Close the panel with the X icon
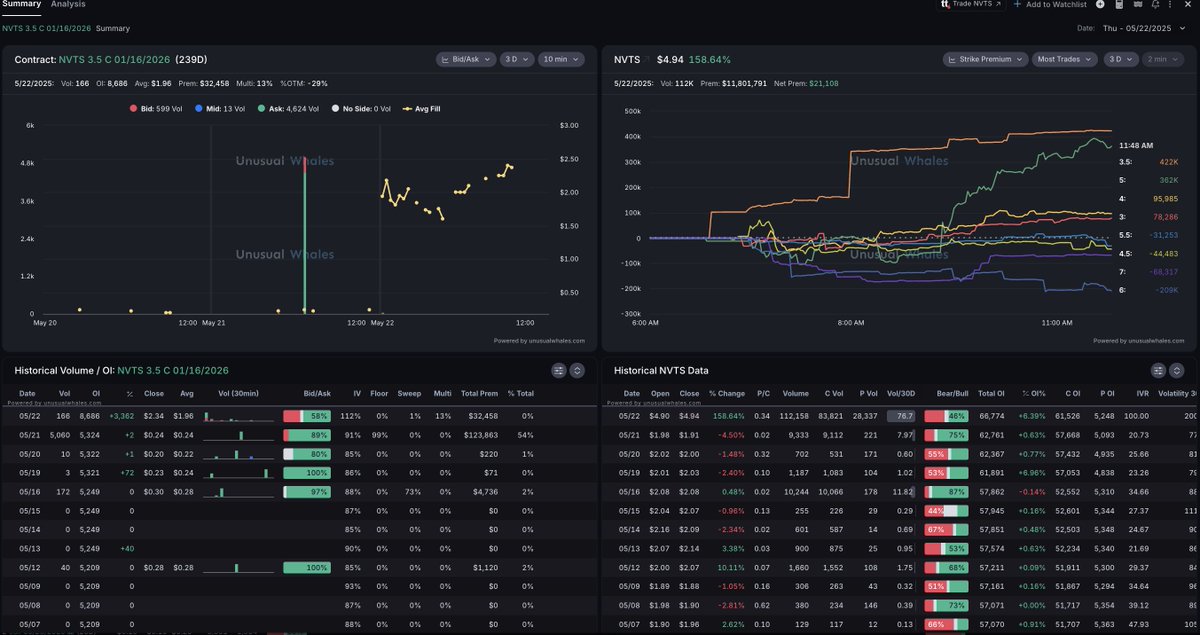 pyautogui.click(x=1189, y=5)
